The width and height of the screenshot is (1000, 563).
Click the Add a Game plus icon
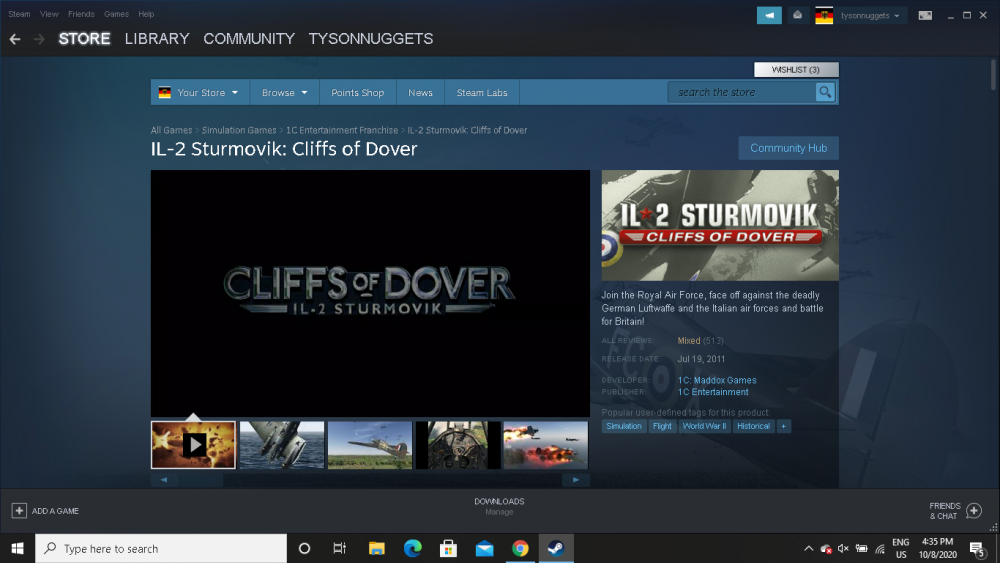[19, 511]
